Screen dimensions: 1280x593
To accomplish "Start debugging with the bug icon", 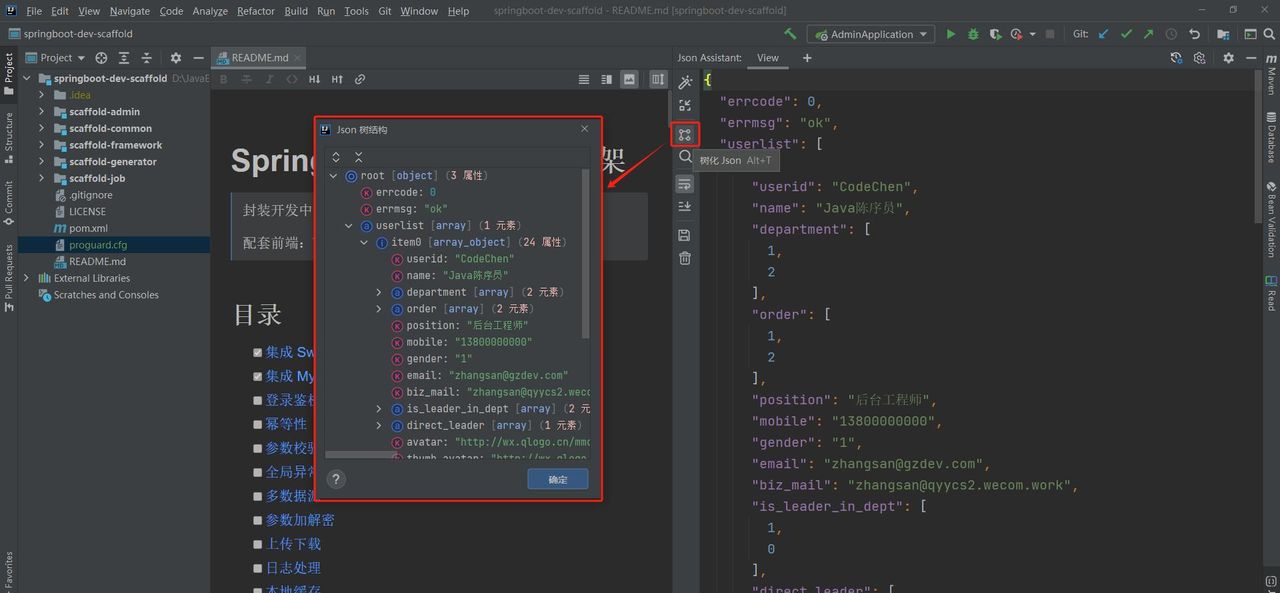I will (x=972, y=33).
